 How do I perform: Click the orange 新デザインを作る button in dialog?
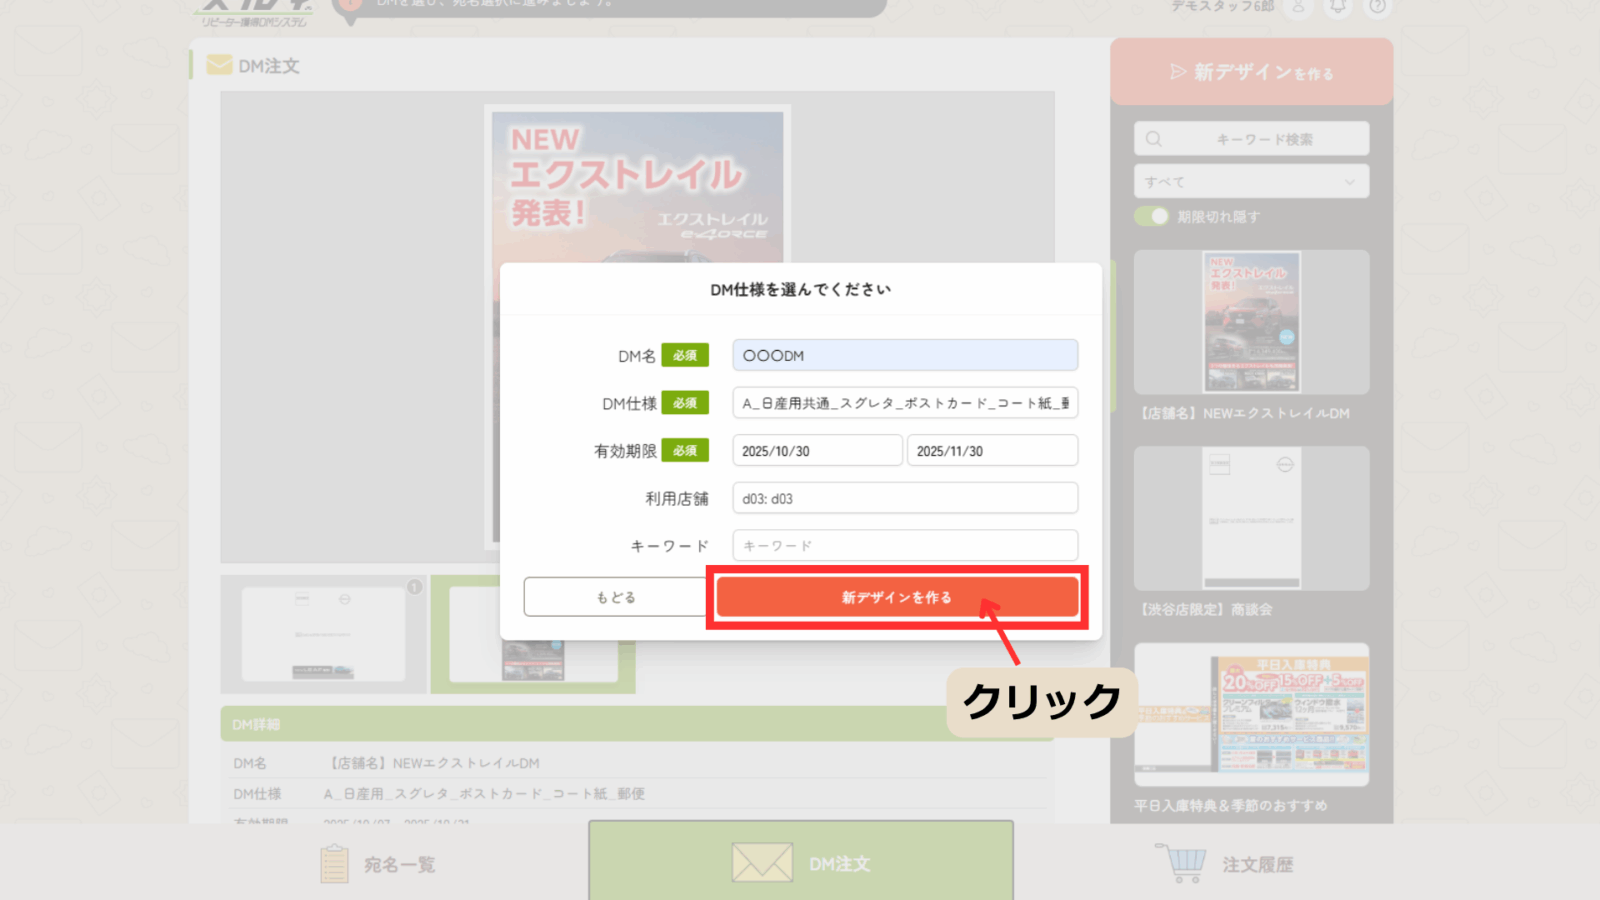point(897,597)
